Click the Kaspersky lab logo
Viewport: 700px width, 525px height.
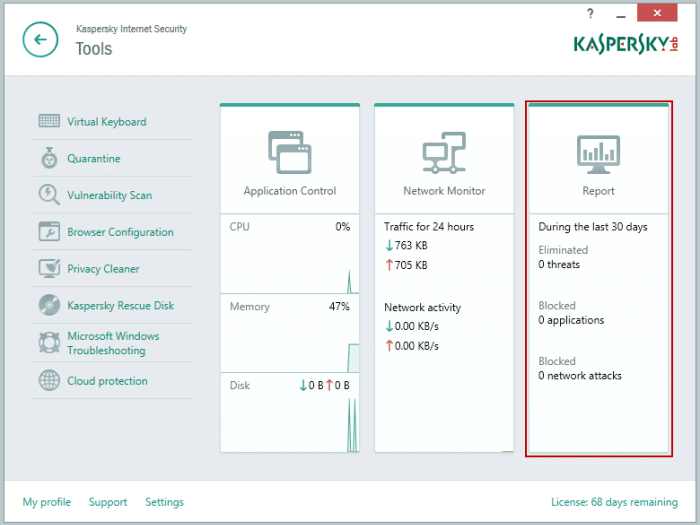[x=626, y=45]
